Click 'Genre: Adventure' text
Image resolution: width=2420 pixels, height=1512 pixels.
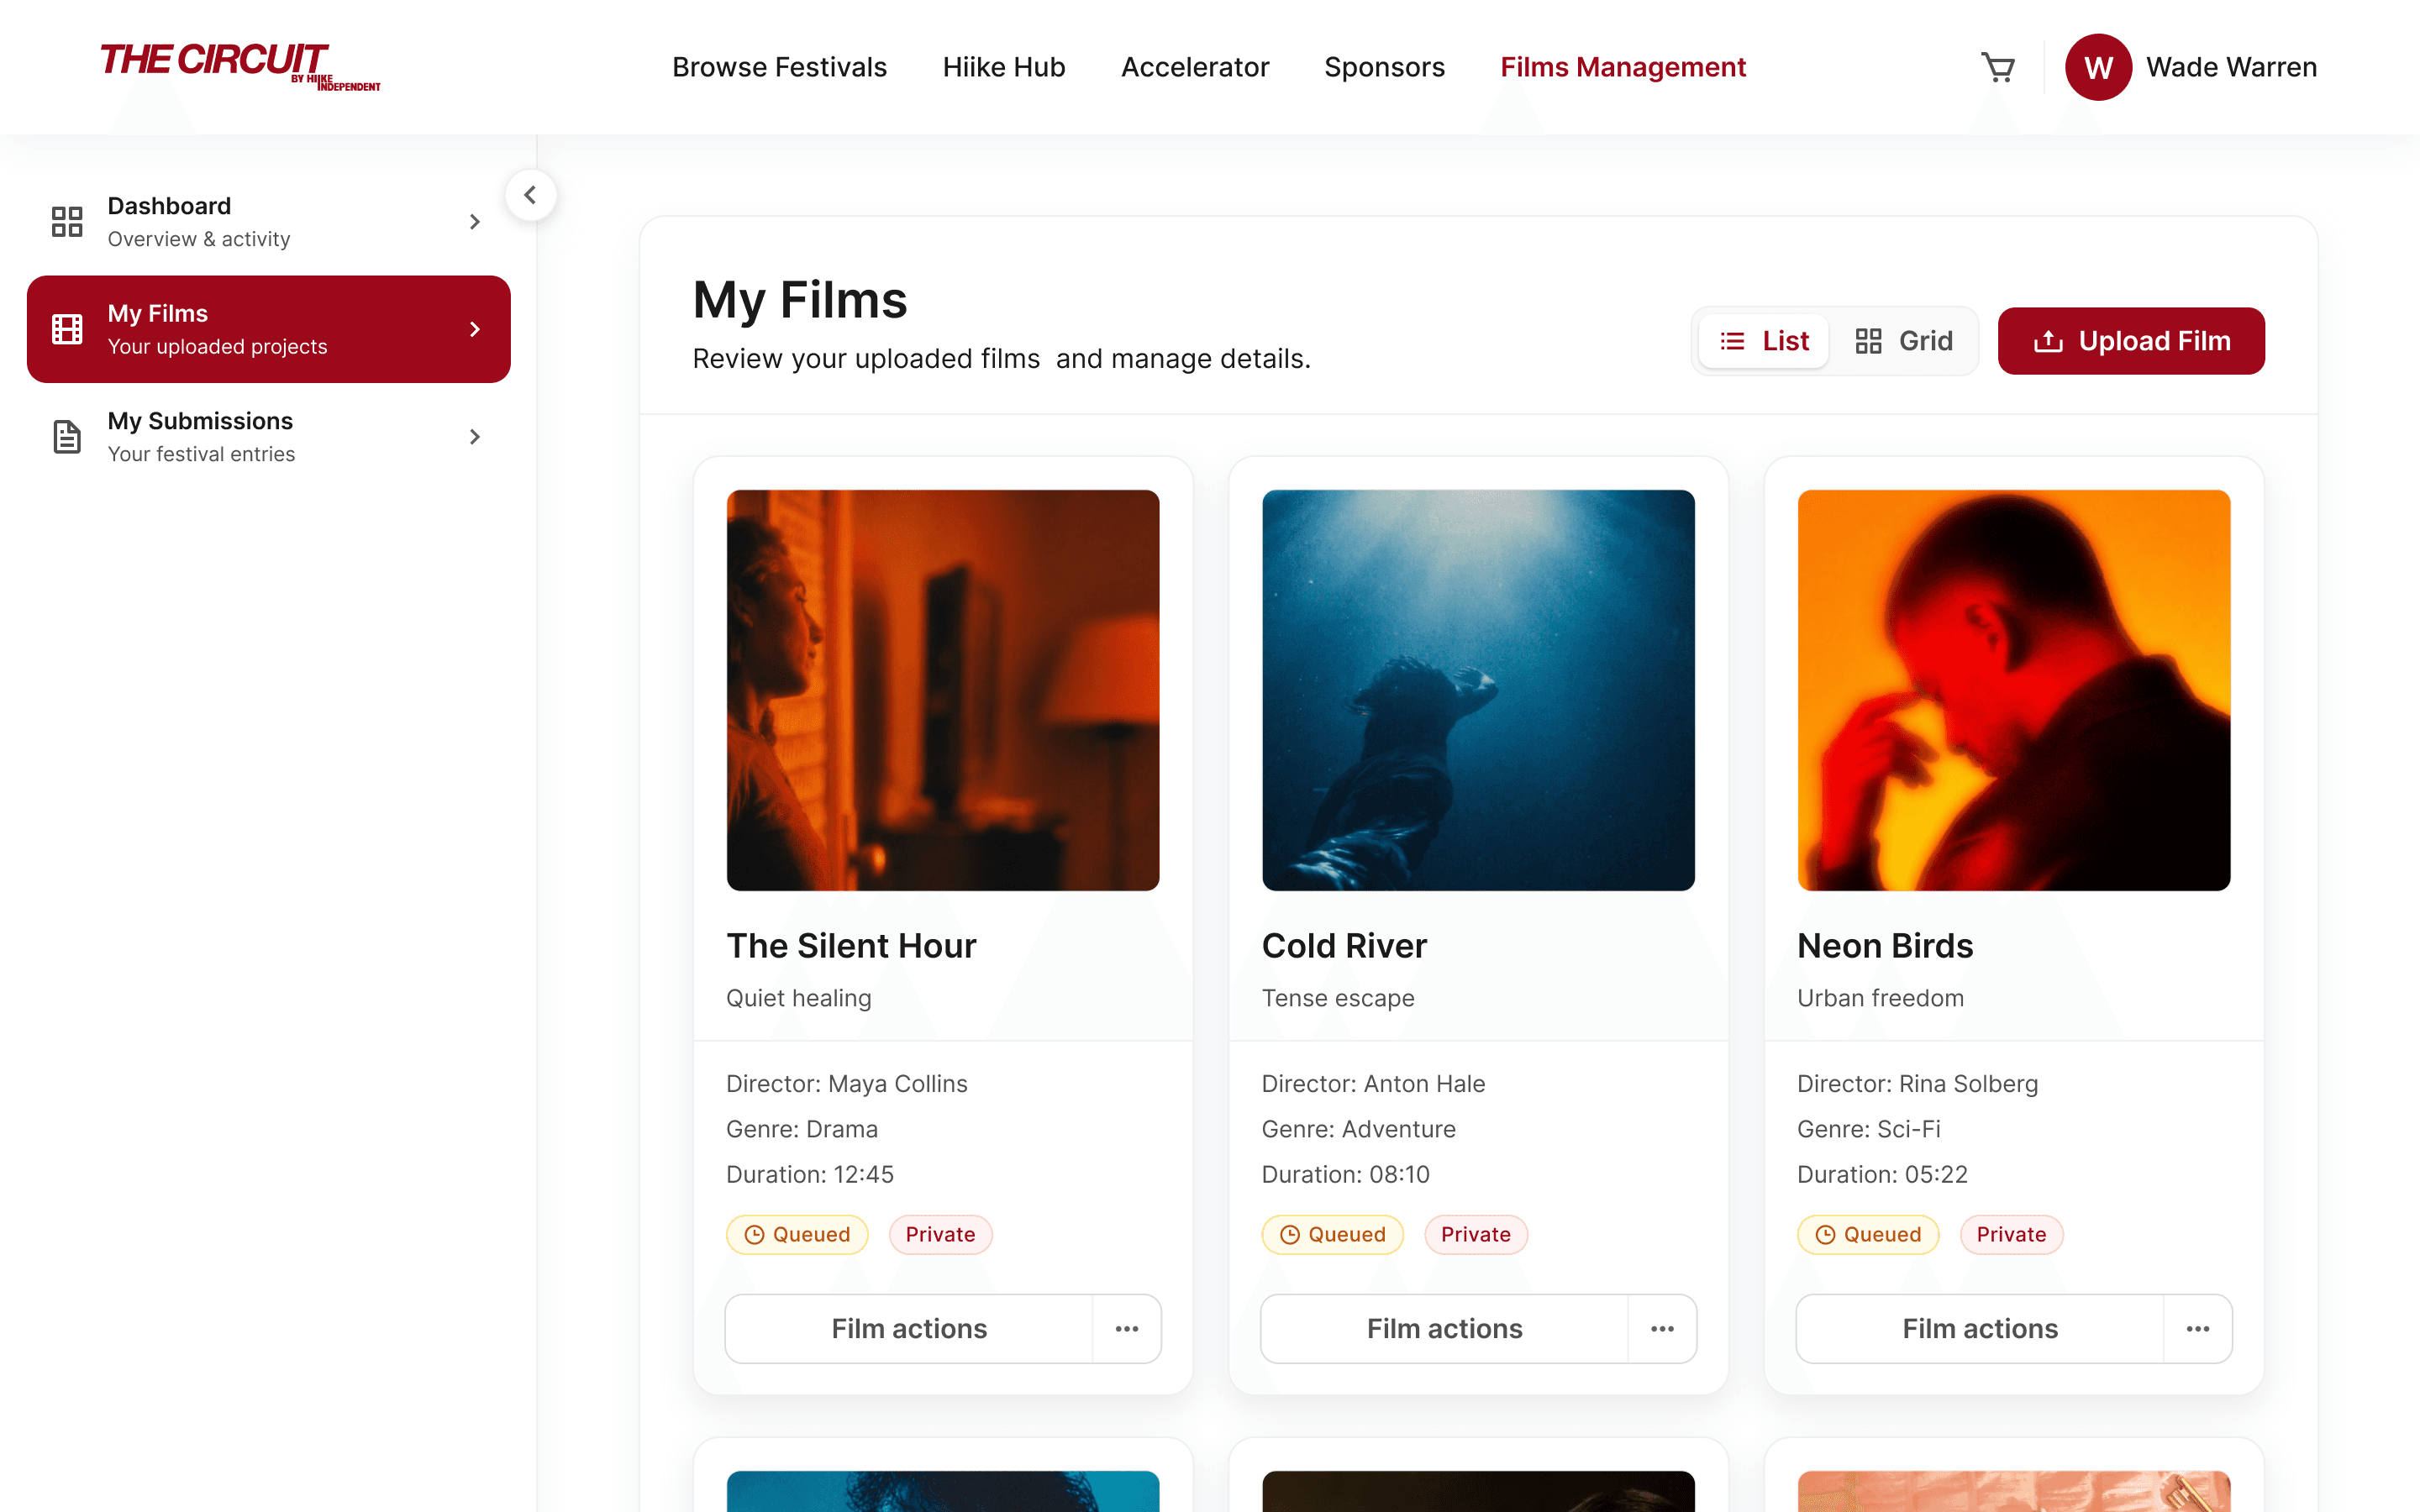(1358, 1129)
